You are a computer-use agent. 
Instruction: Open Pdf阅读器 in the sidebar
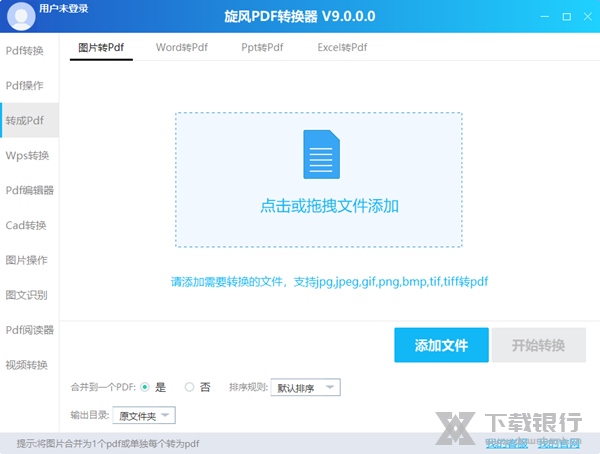tap(29, 330)
